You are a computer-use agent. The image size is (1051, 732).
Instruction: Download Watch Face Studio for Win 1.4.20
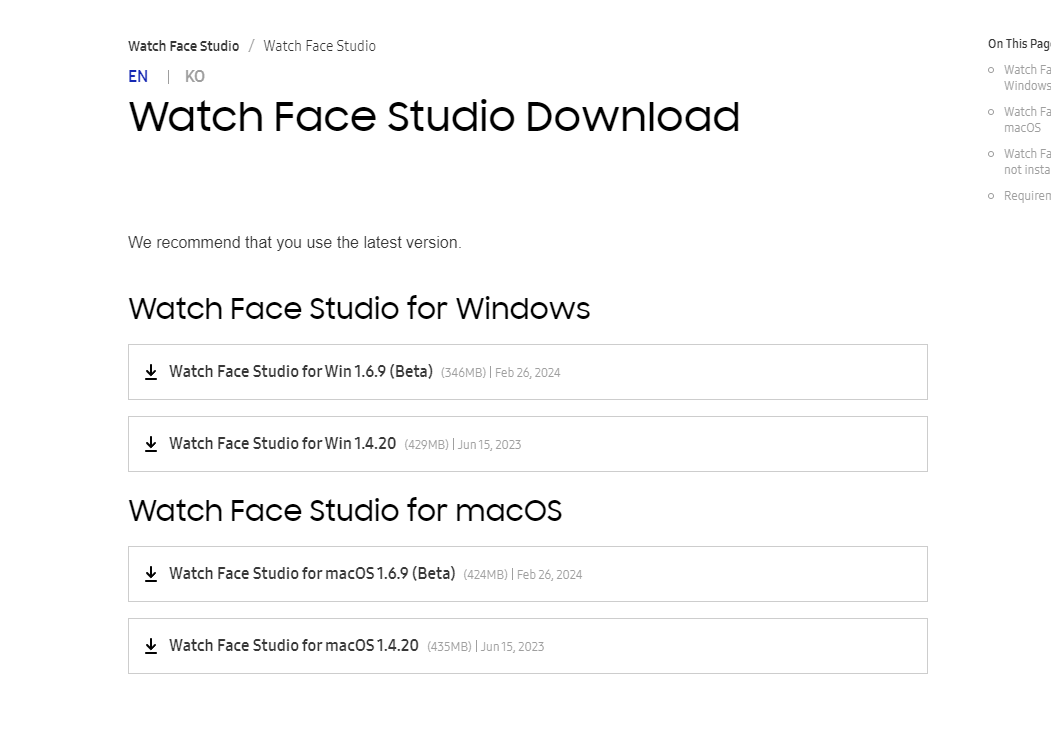(x=528, y=444)
